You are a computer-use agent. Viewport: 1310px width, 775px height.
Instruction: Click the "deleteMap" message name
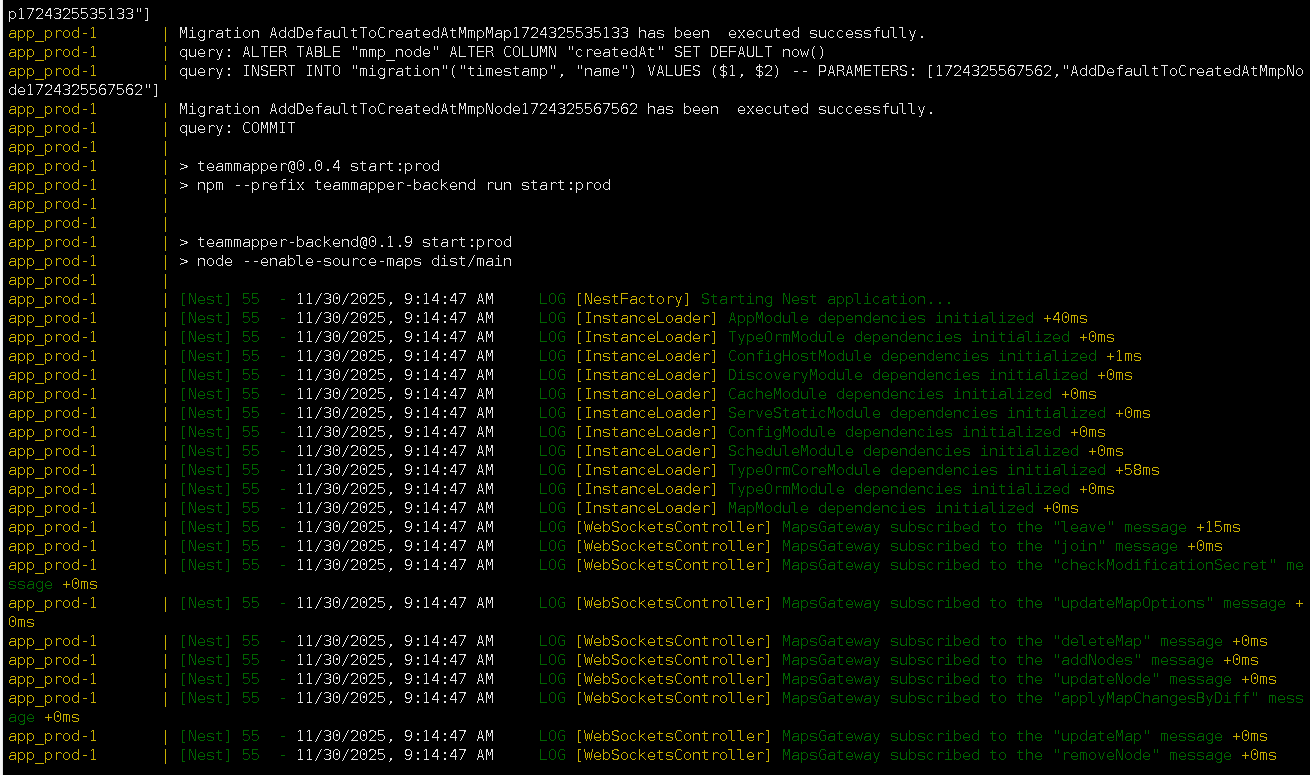1102,641
